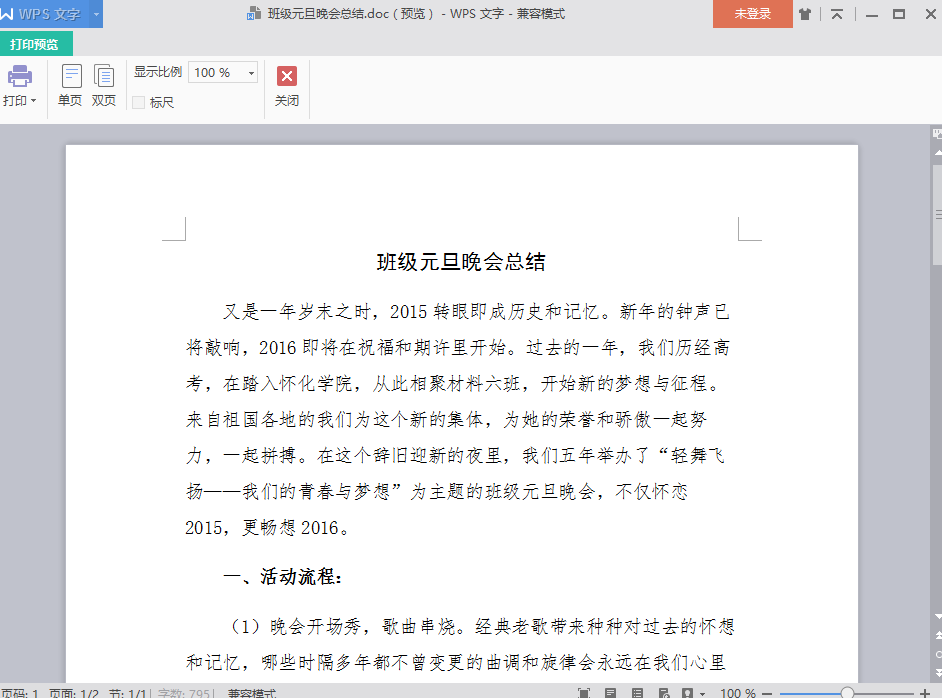Open the Print (打印) dropdown arrow

coord(33,101)
